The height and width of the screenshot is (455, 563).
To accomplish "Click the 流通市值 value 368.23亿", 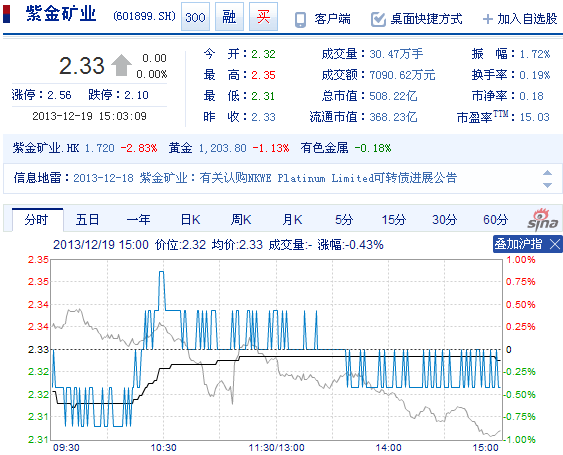I will (x=393, y=117).
